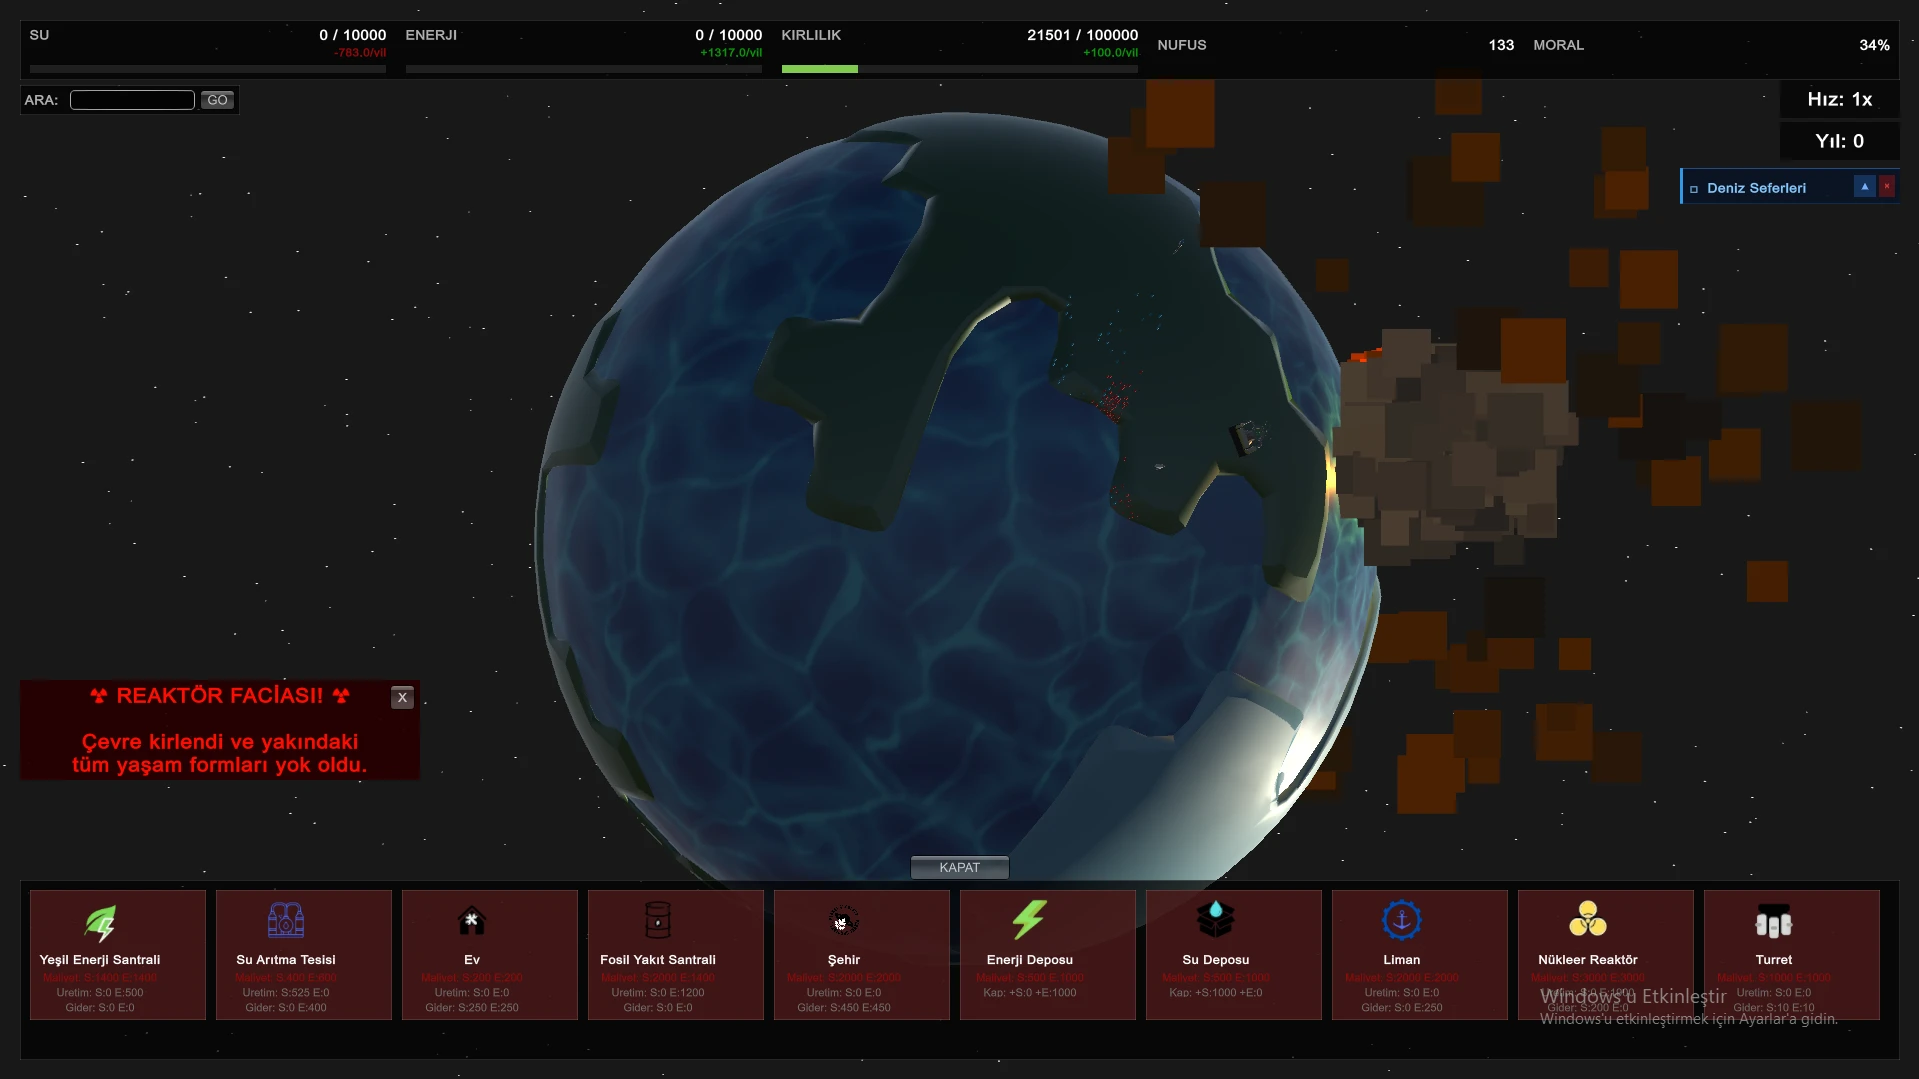Click the KAPAT button above build bar
Image resolution: width=1919 pixels, height=1079 pixels.
coord(959,867)
